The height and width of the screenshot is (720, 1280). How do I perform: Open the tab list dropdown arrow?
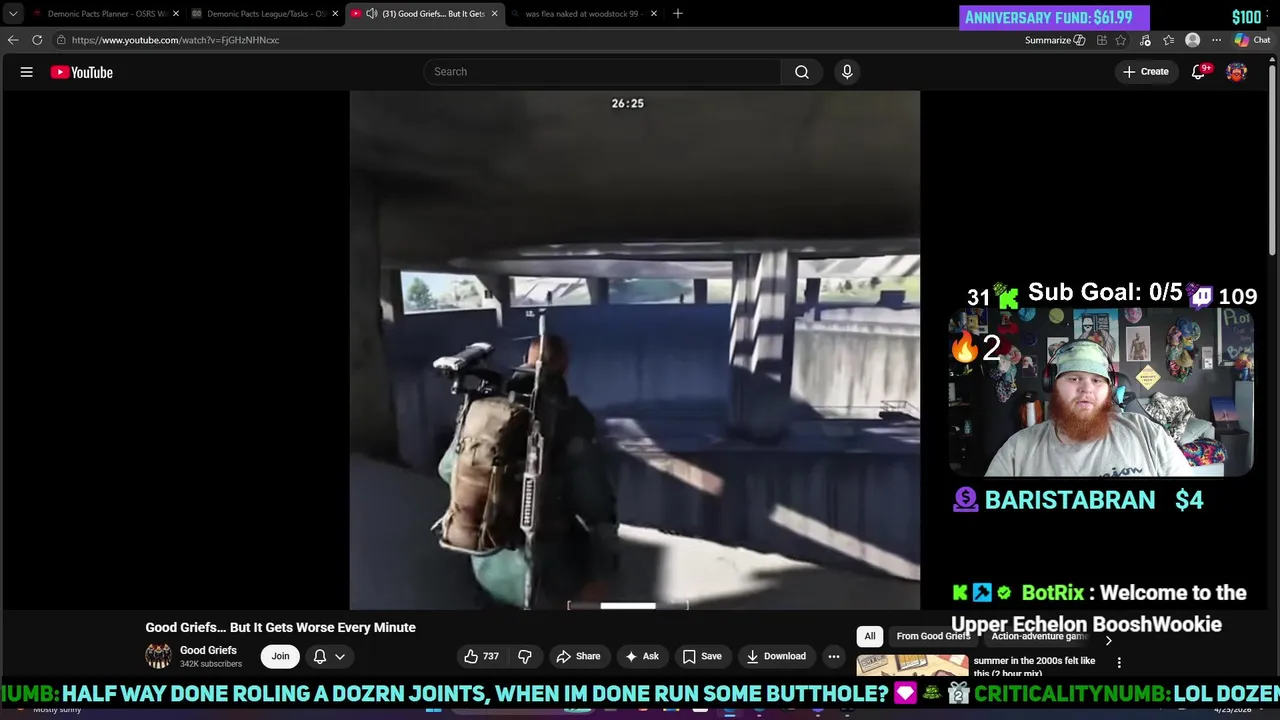tap(13, 14)
